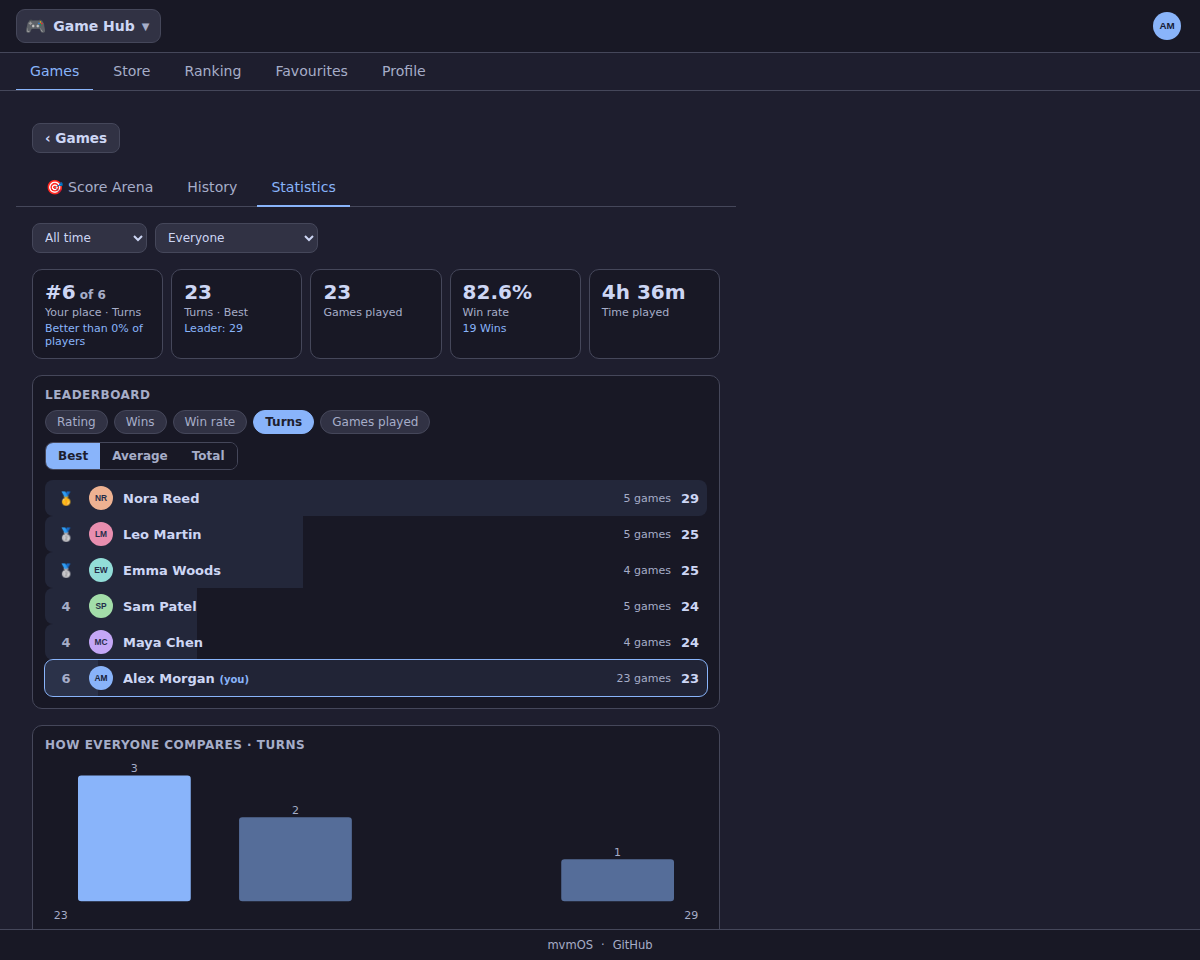1200x960 pixels.
Task: Switch to the History tab
Action: coord(212,187)
